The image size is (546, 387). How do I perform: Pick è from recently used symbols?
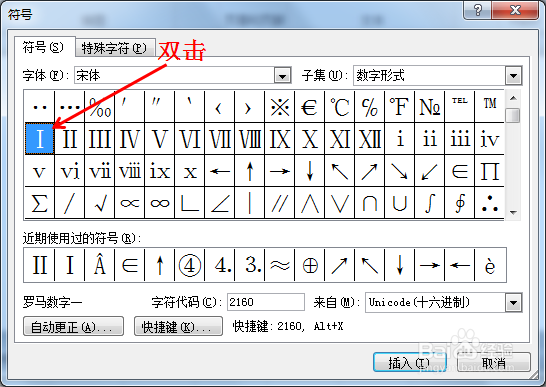pyautogui.click(x=490, y=265)
